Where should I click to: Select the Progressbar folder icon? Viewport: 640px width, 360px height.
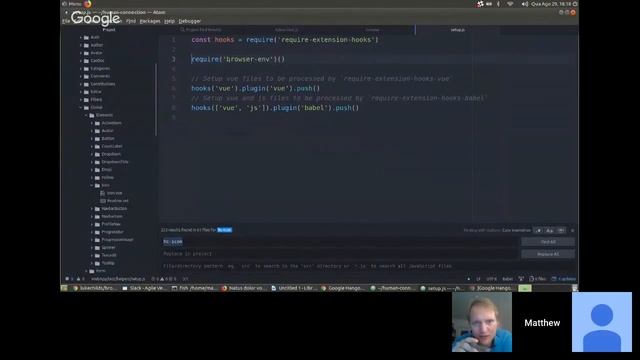97,232
